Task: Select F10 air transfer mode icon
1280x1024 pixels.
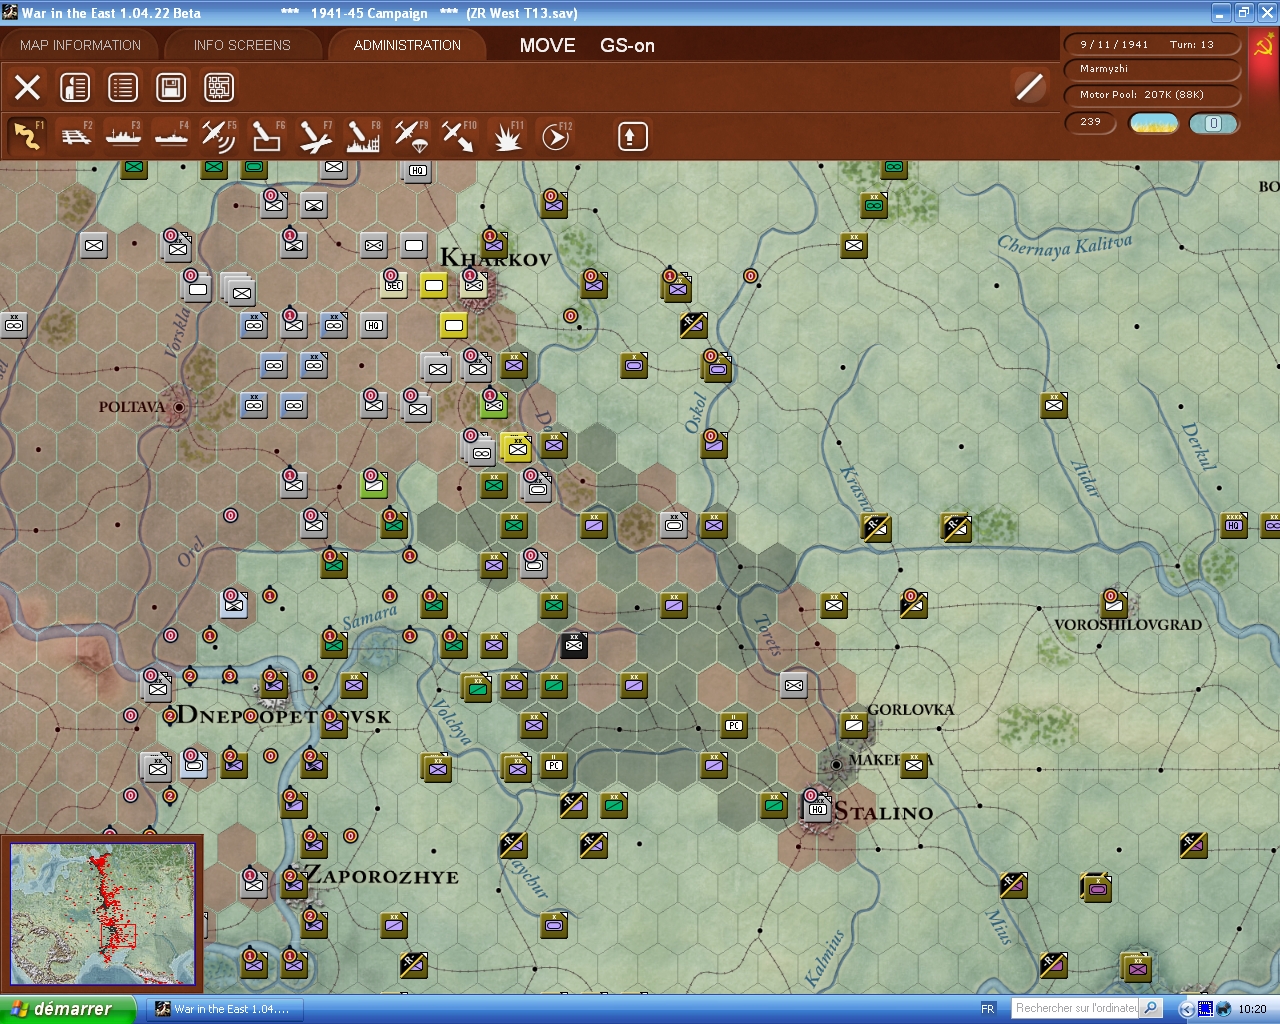Action: [x=459, y=136]
